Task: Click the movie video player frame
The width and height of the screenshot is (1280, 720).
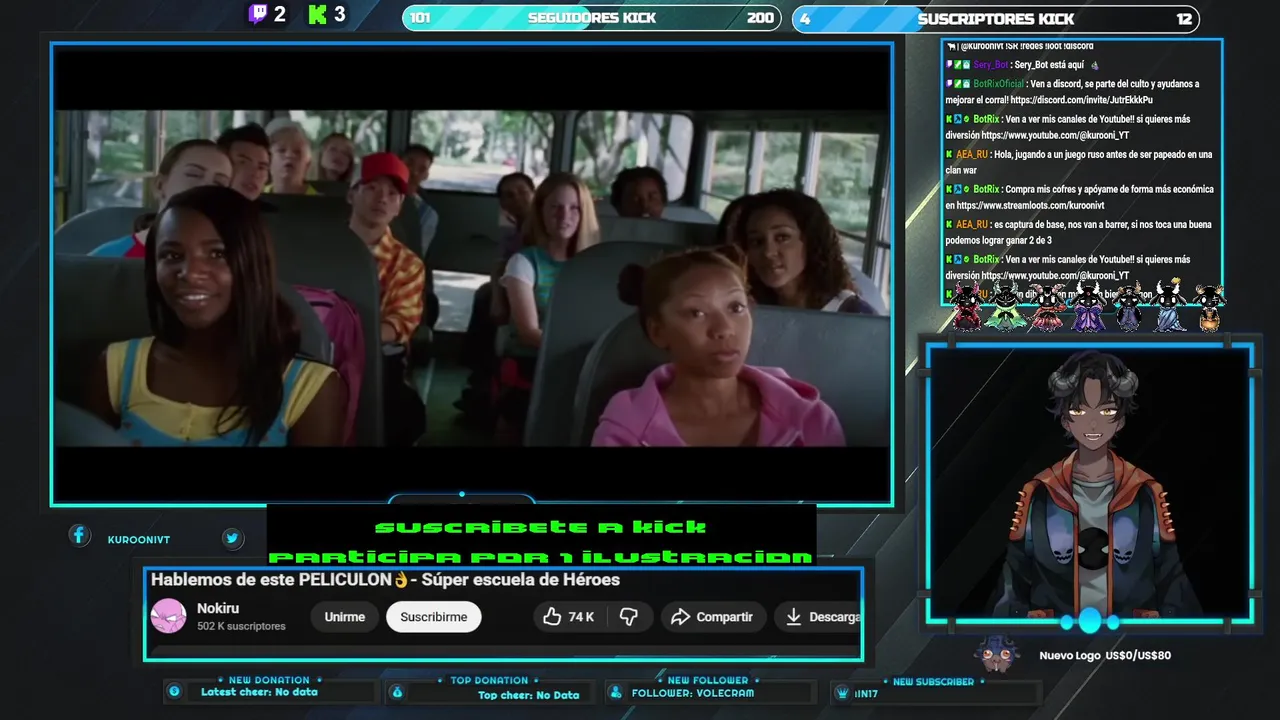Action: [x=472, y=274]
